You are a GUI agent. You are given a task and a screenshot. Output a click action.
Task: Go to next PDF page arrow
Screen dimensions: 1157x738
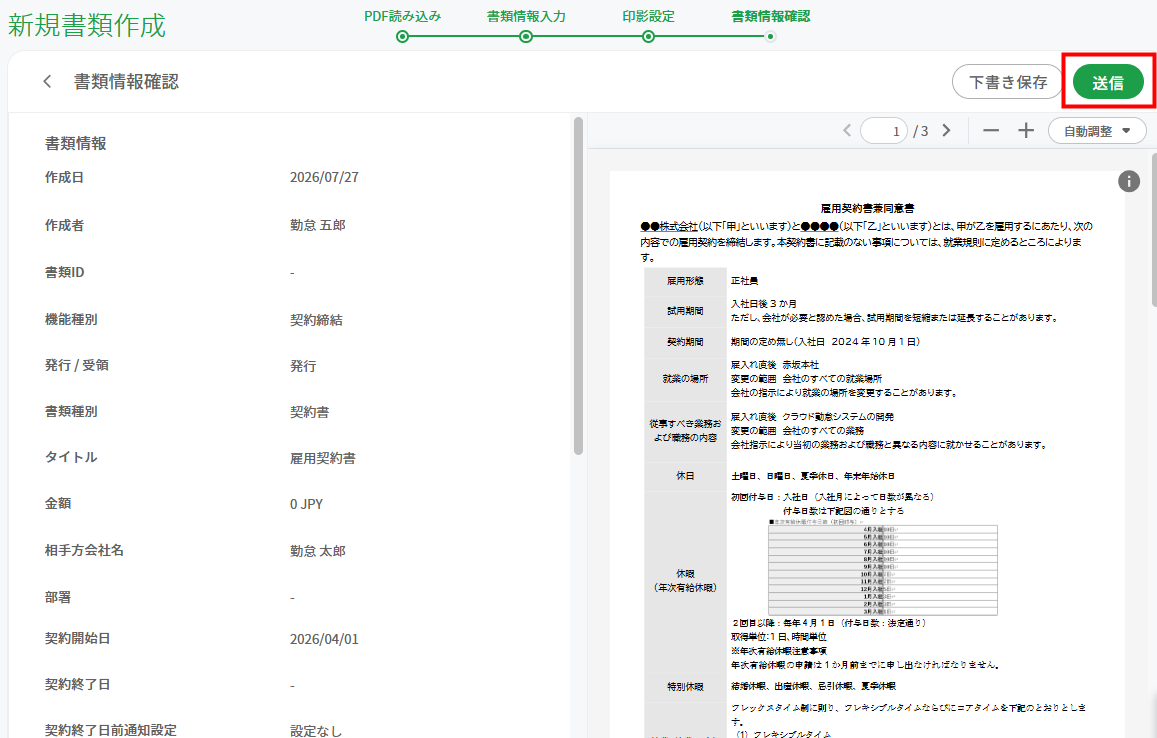click(946, 131)
